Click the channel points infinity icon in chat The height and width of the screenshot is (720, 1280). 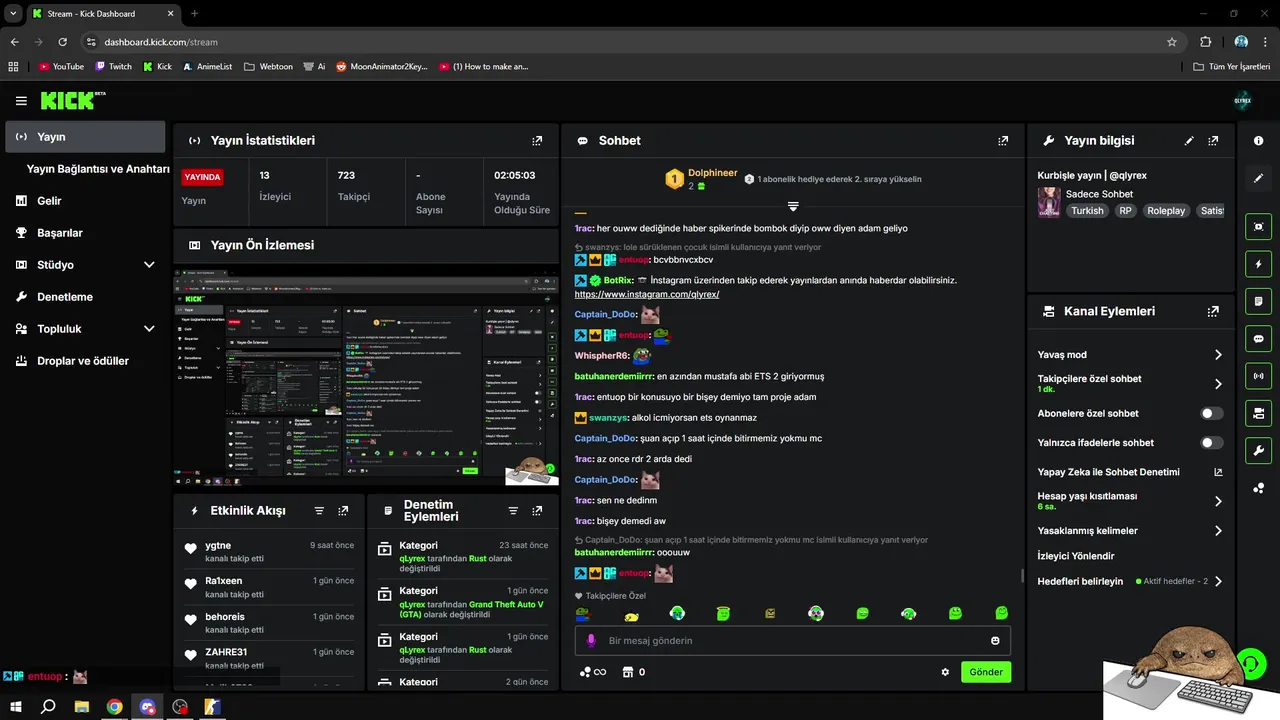(x=594, y=672)
